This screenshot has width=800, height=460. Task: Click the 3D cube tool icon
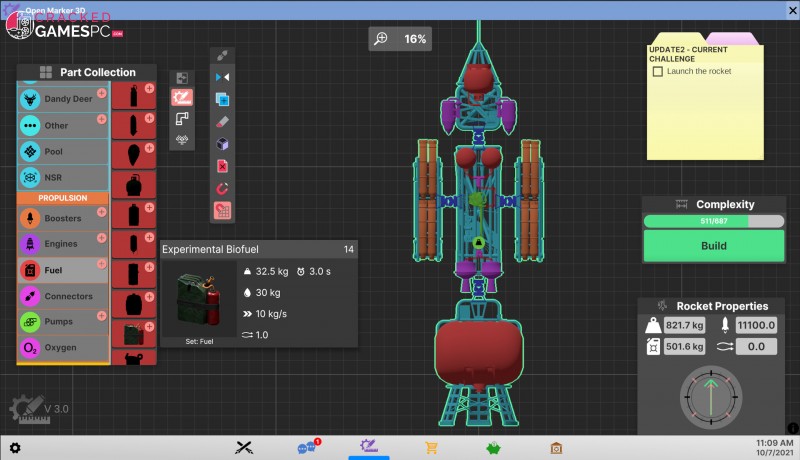click(x=223, y=143)
